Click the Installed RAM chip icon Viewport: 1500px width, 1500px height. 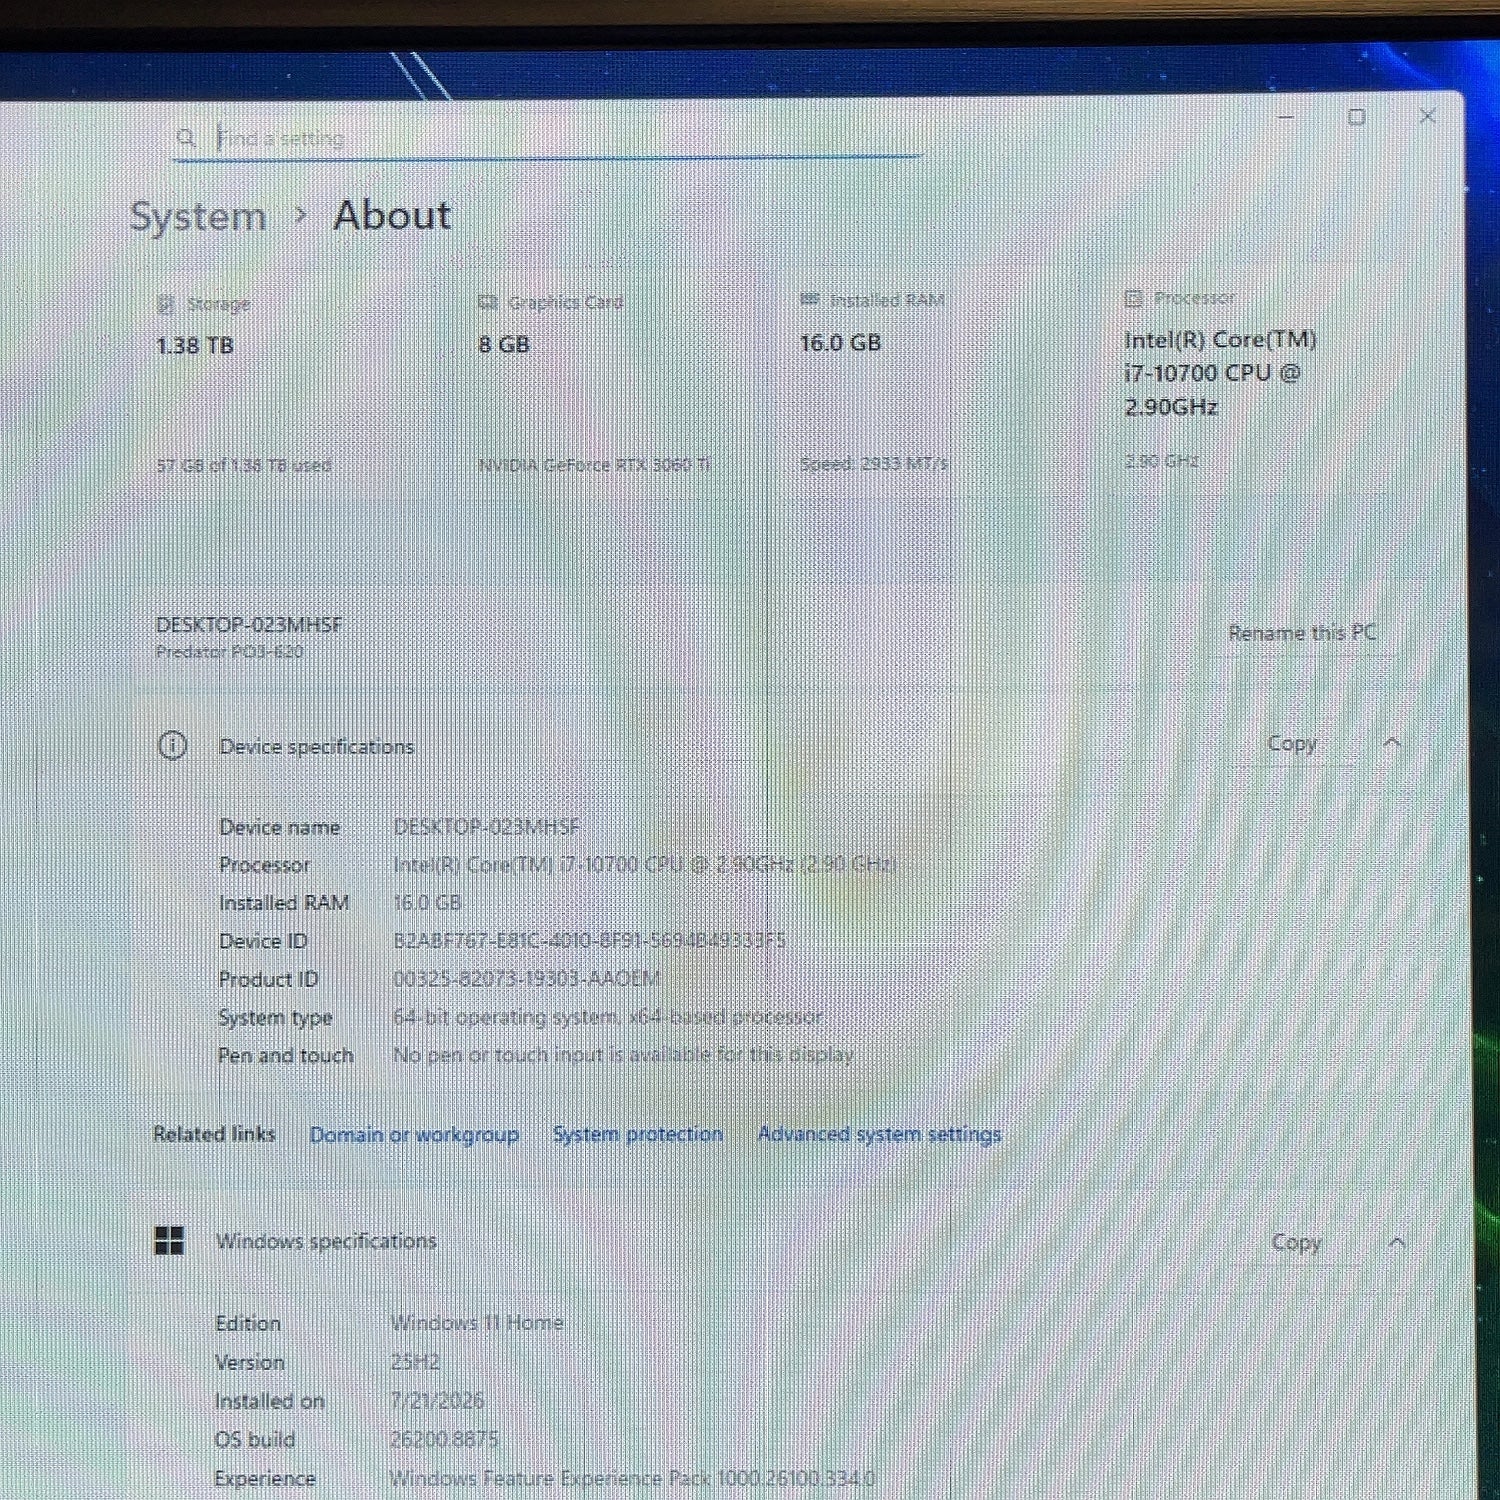(x=810, y=299)
